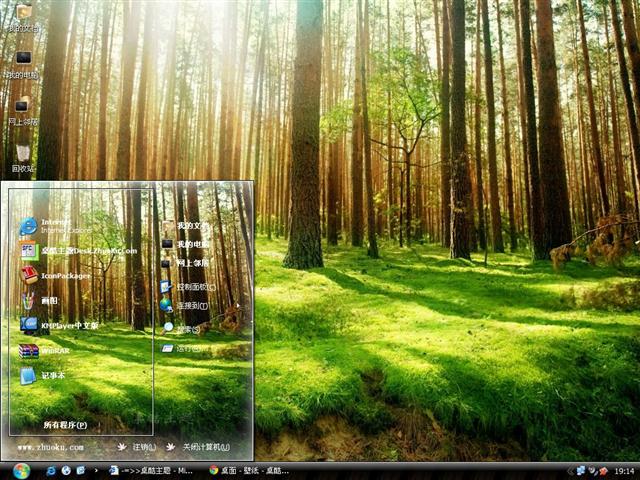Expand the quick launch overflow chevron
Image resolution: width=640 pixels, height=480 pixels.
click(96, 471)
